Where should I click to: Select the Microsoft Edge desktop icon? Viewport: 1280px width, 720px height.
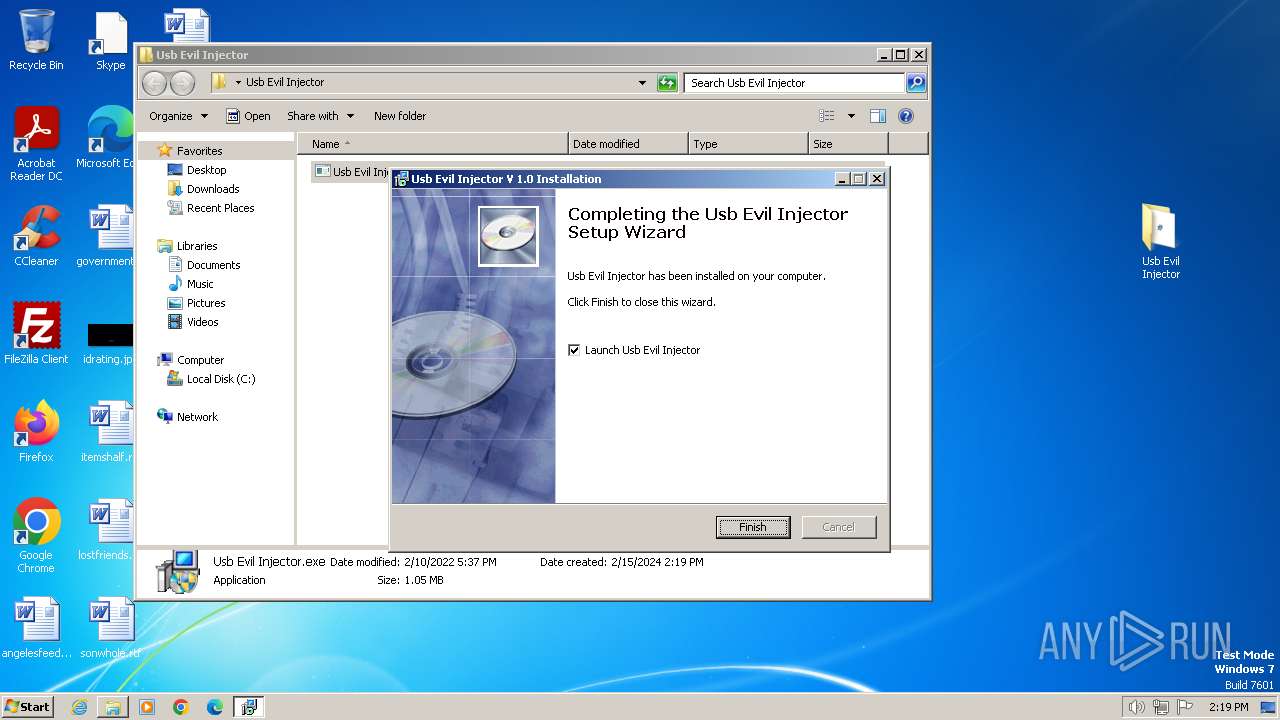tap(104, 139)
